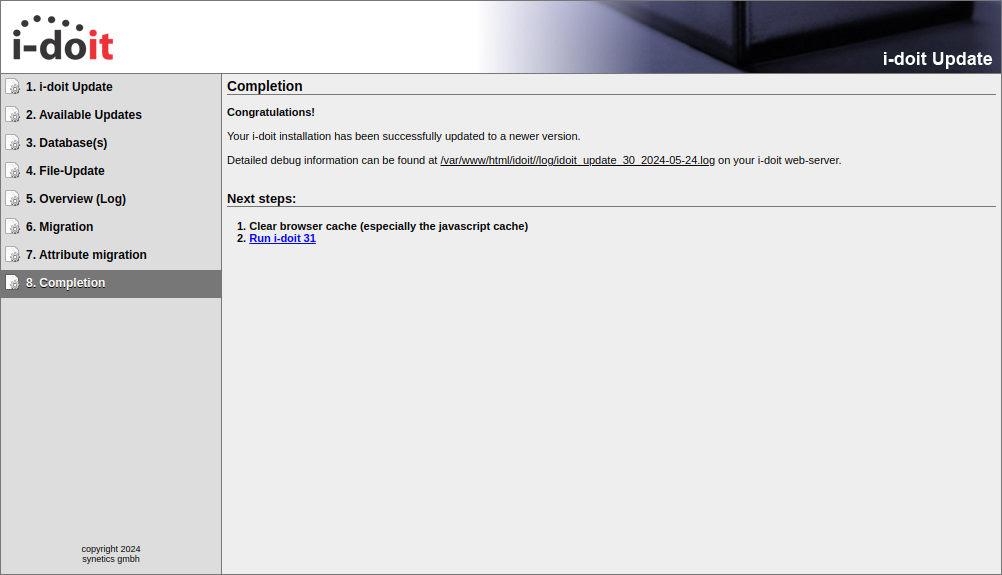Click the icon next to File-Update step
The width and height of the screenshot is (1002, 575).
[x=13, y=171]
